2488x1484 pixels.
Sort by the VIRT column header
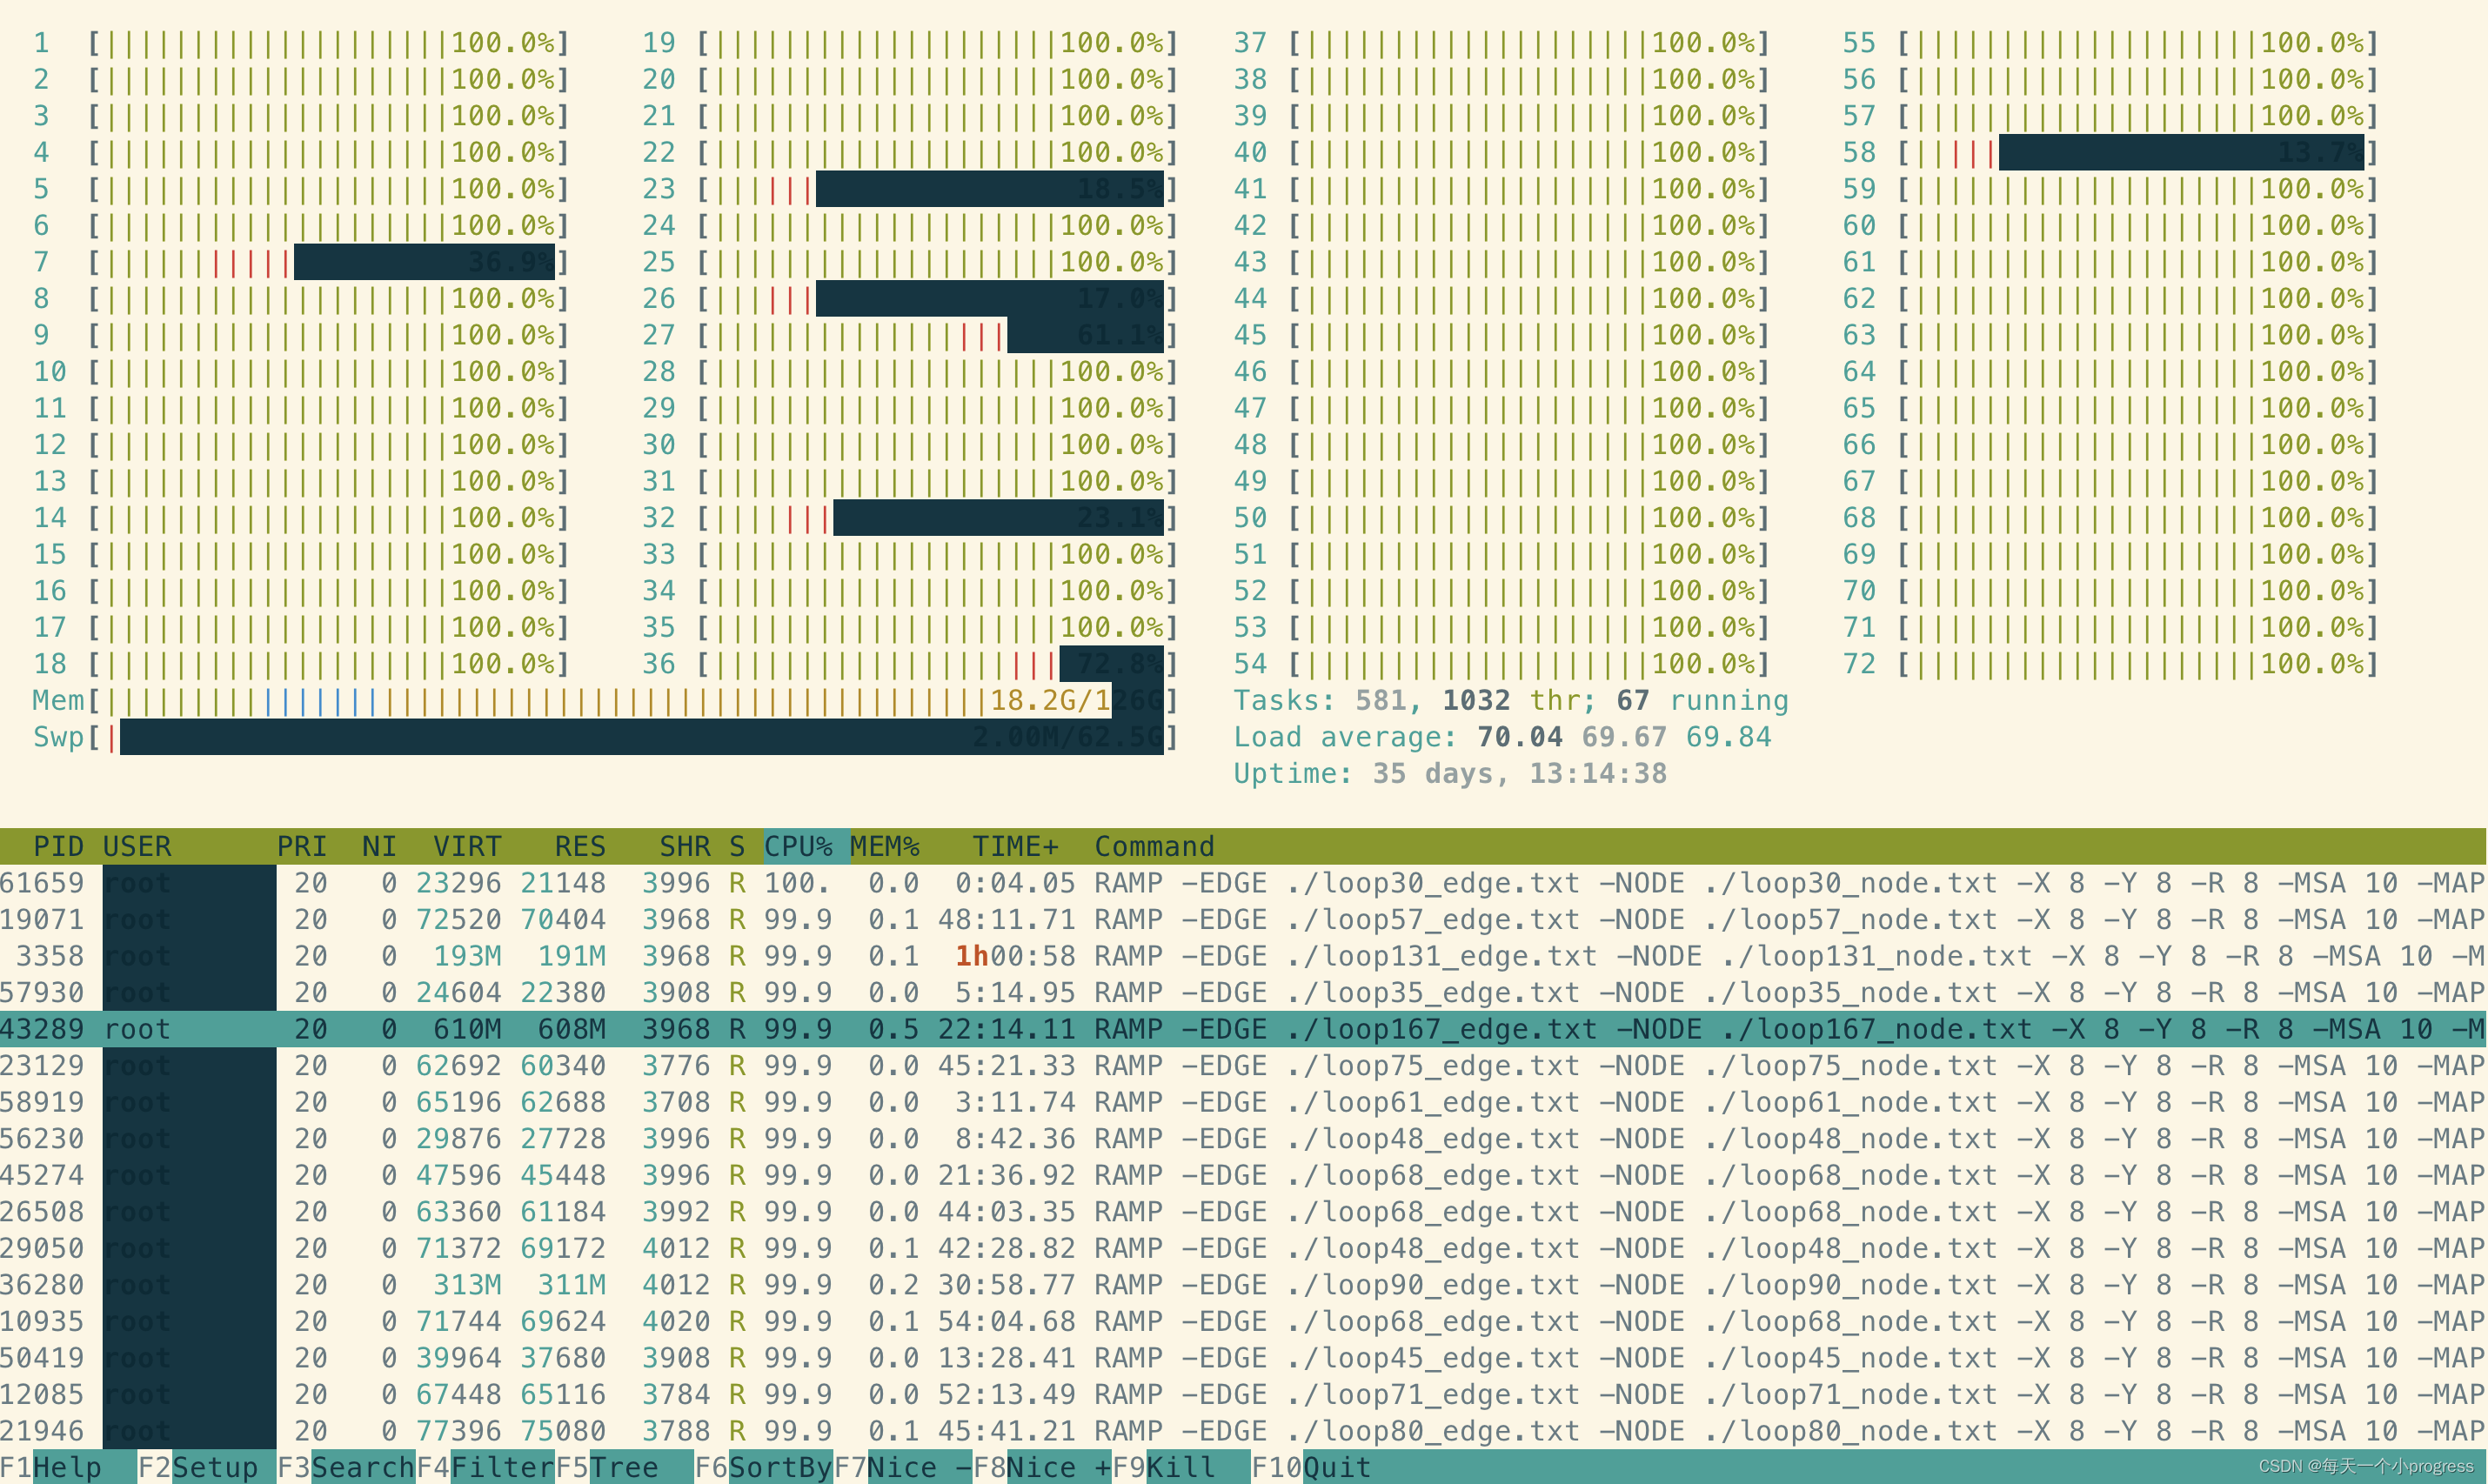pos(467,846)
